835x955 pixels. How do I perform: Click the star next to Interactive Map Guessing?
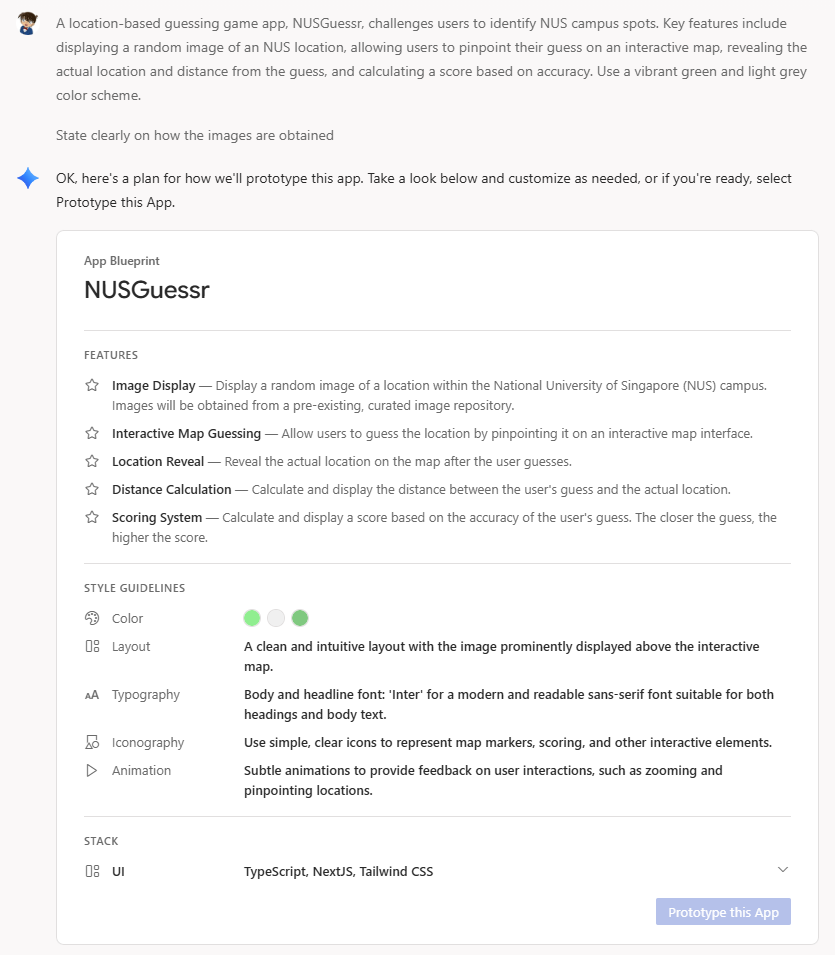92,434
